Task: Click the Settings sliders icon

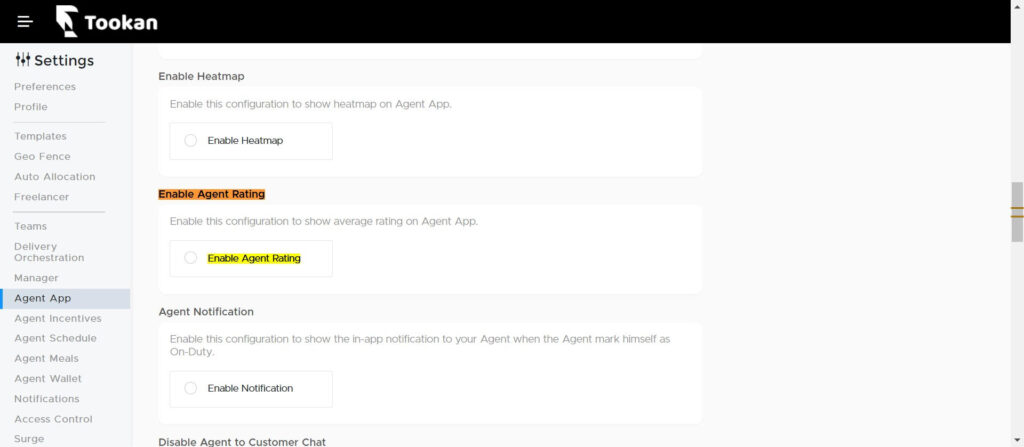Action: click(23, 60)
